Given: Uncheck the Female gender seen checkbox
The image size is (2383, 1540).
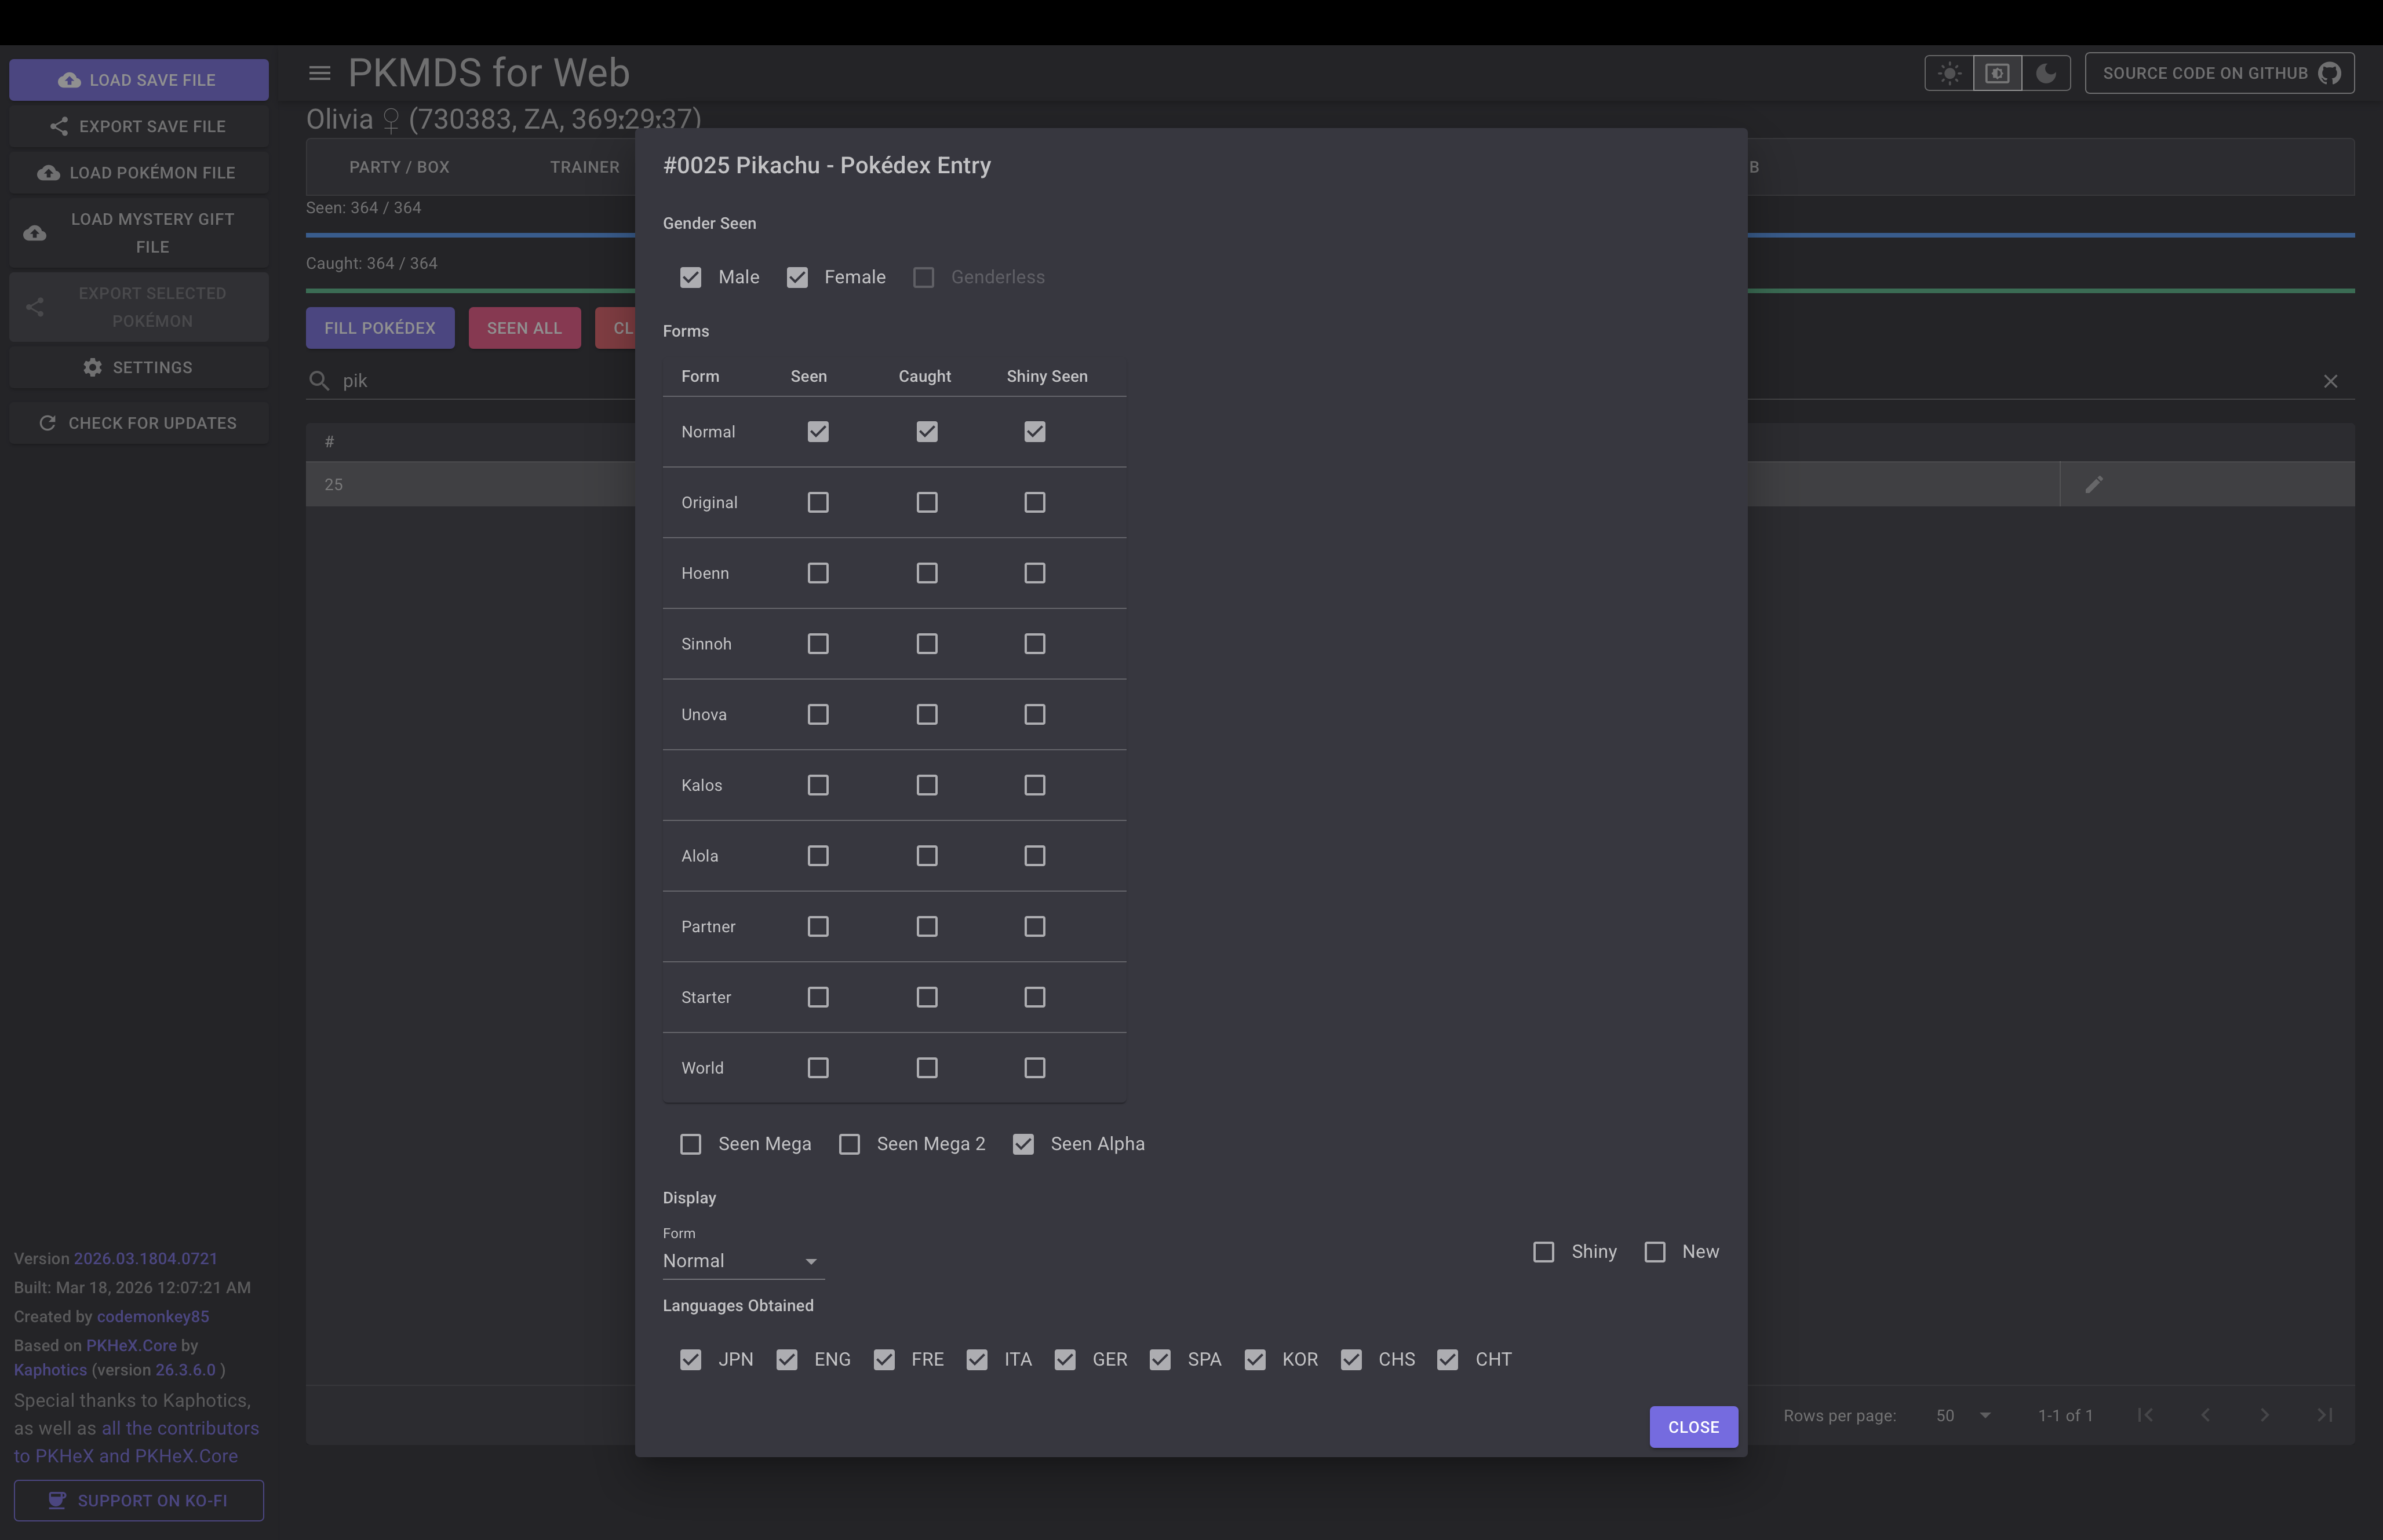Looking at the screenshot, I should (x=797, y=277).
